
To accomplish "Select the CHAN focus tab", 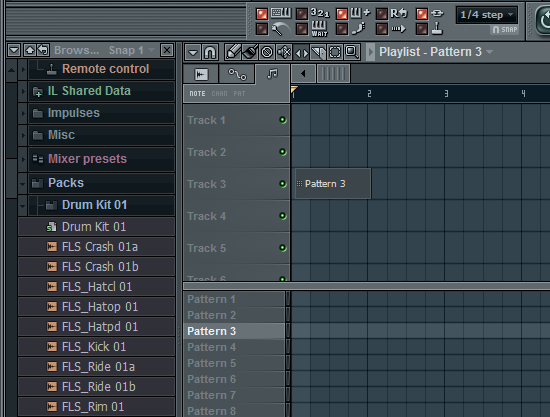I will click(x=219, y=94).
